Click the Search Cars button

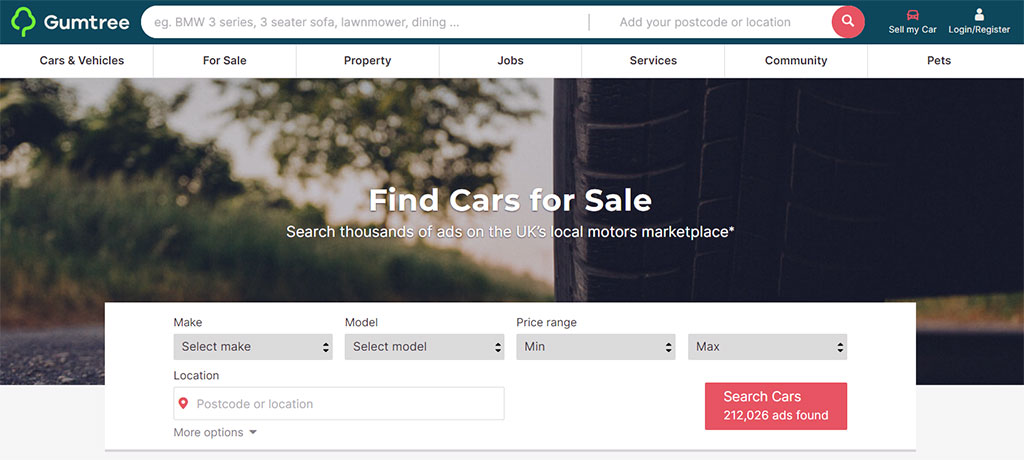tap(776, 406)
